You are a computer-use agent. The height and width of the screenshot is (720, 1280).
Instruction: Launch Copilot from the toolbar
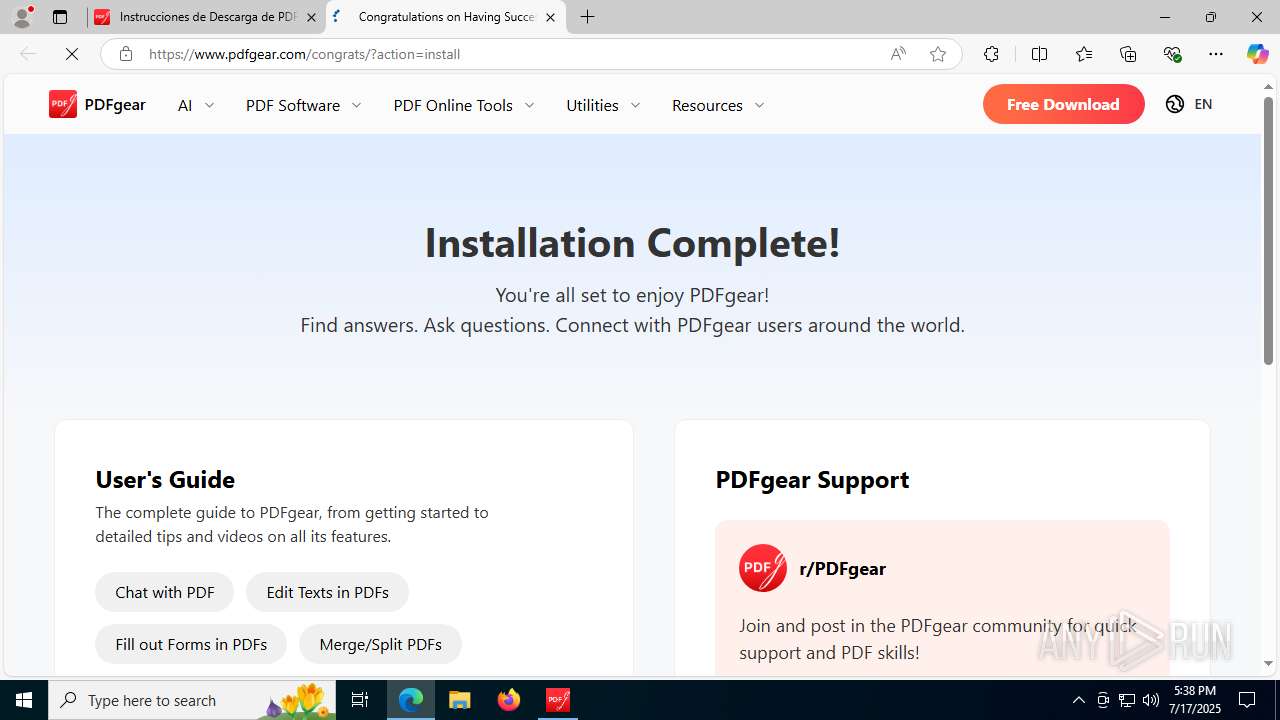click(x=1257, y=54)
